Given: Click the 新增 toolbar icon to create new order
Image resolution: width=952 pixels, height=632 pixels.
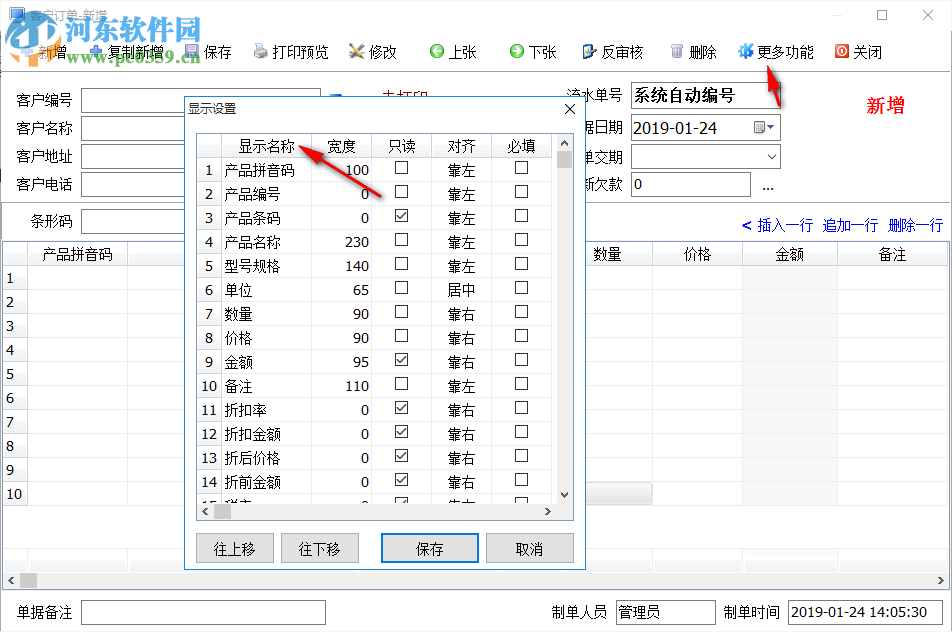Looking at the screenshot, I should 48,51.
